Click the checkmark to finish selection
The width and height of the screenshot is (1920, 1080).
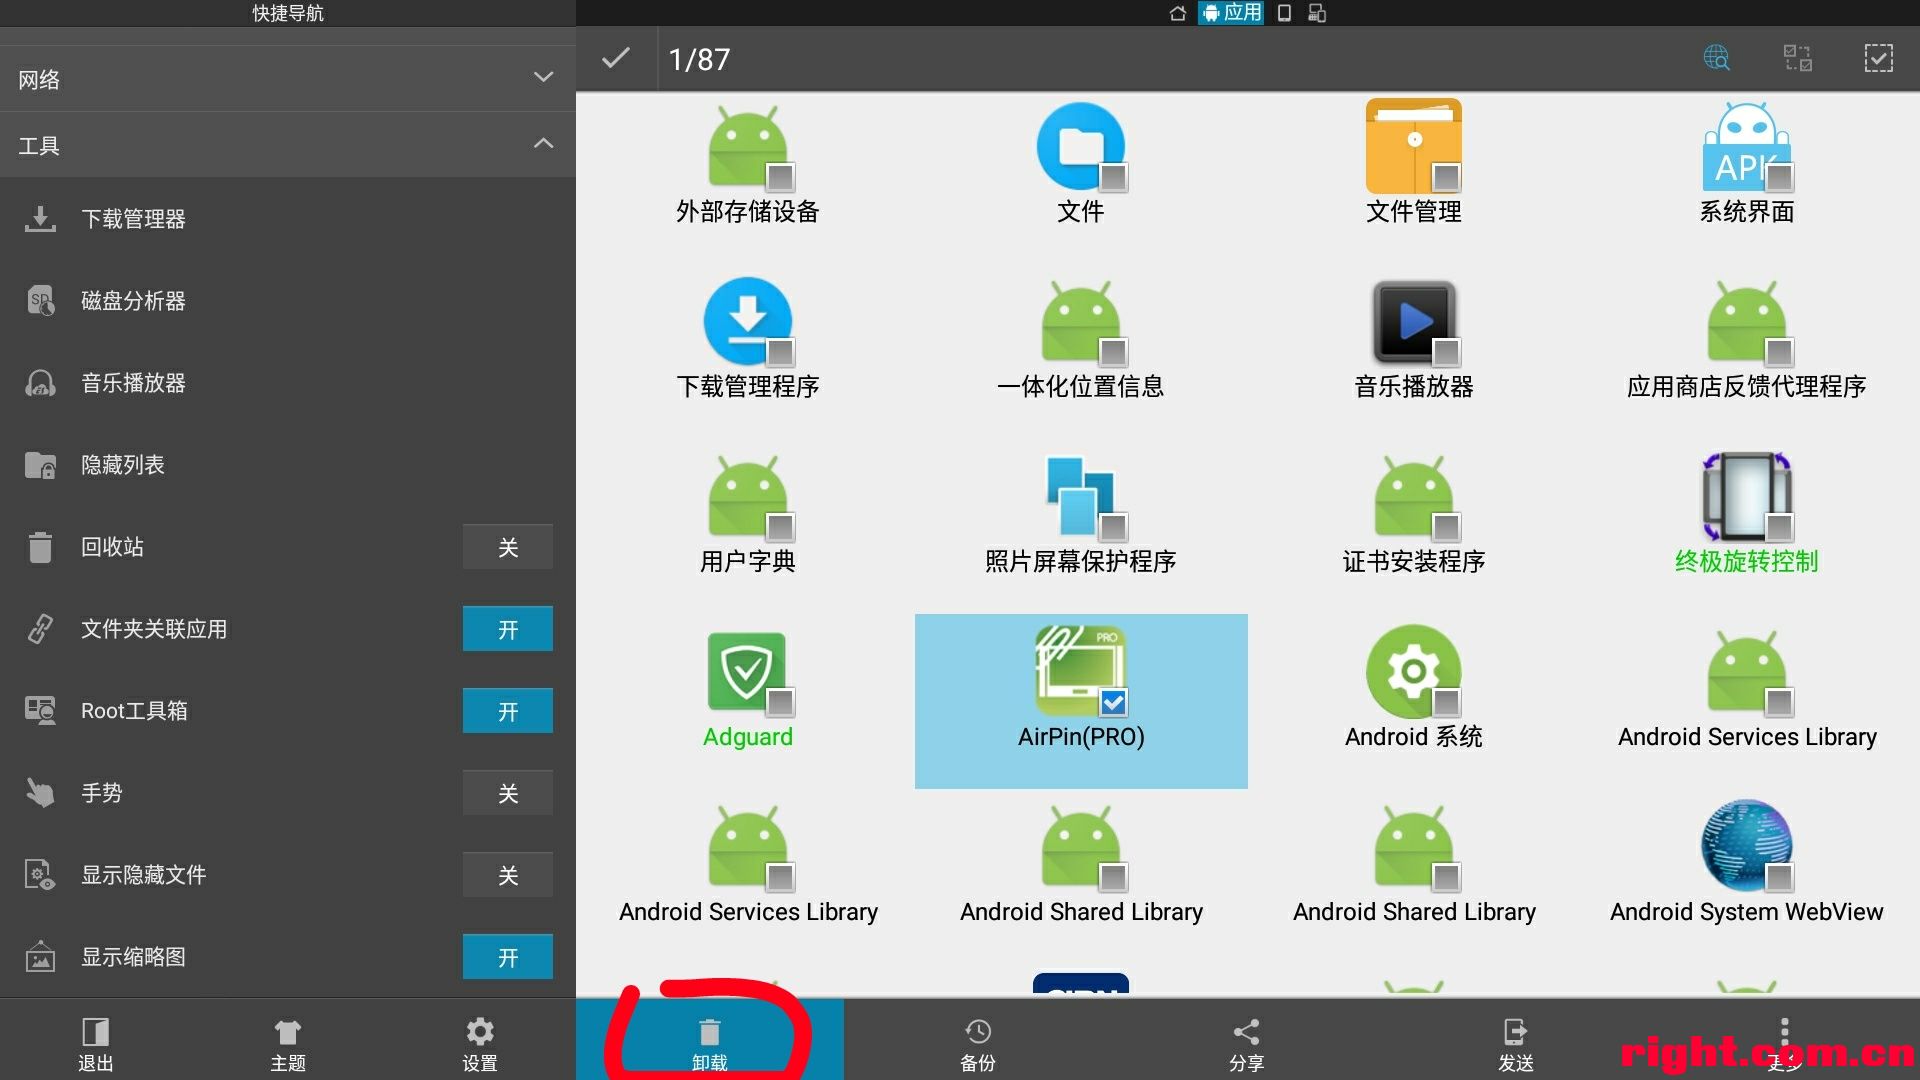click(616, 58)
